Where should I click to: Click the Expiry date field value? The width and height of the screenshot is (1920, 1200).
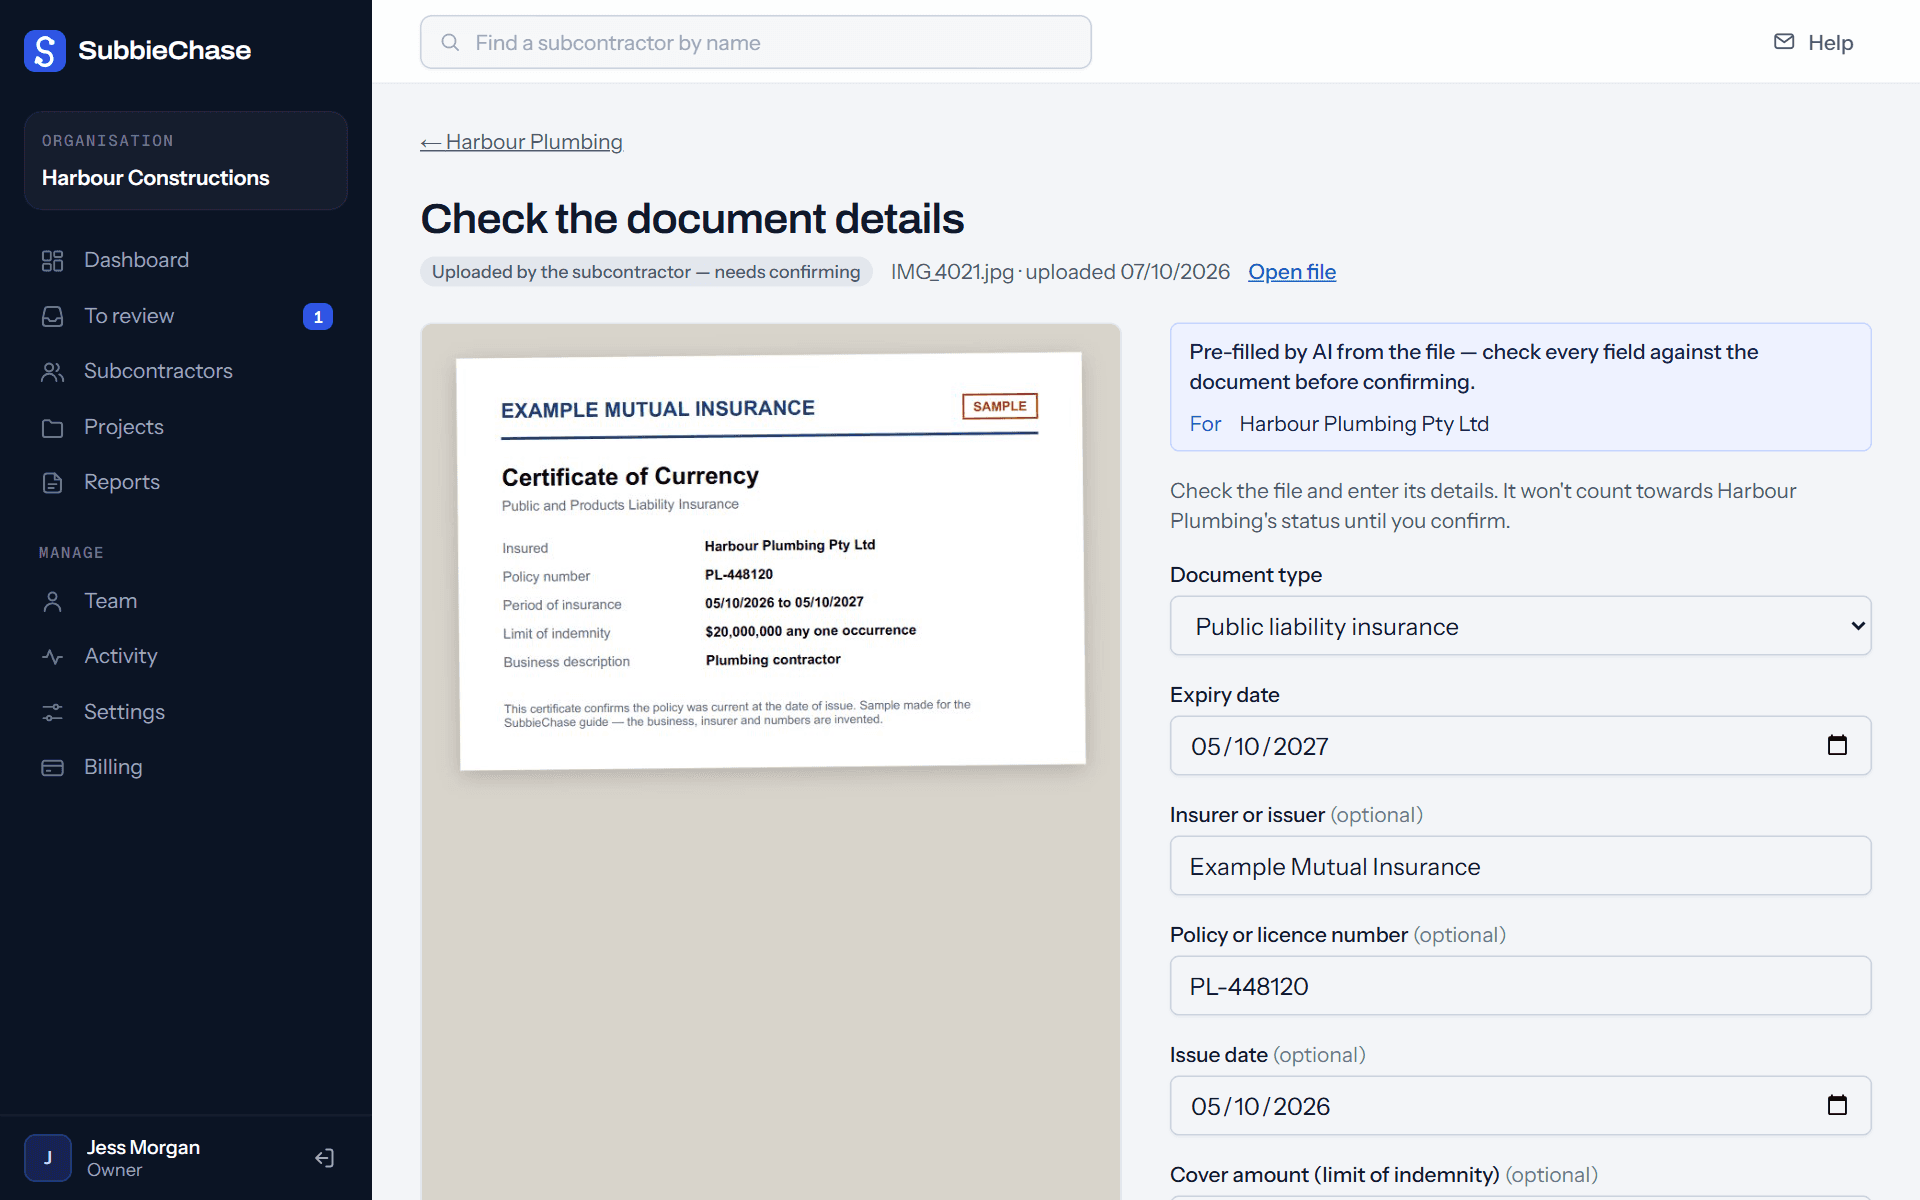pyautogui.click(x=1259, y=747)
